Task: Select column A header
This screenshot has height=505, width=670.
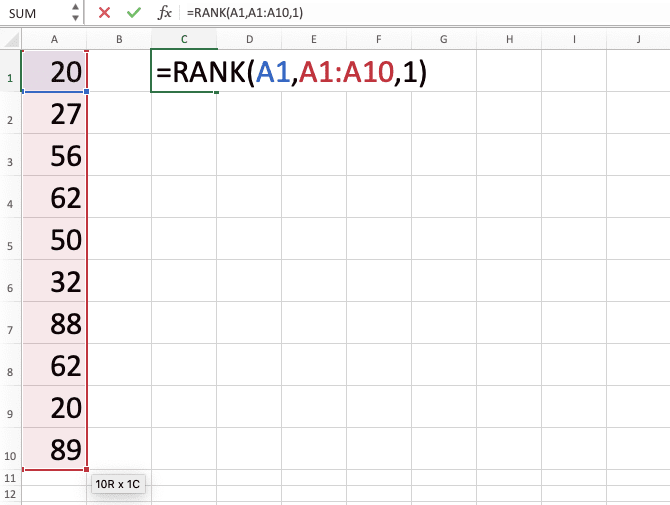Action: point(54,39)
